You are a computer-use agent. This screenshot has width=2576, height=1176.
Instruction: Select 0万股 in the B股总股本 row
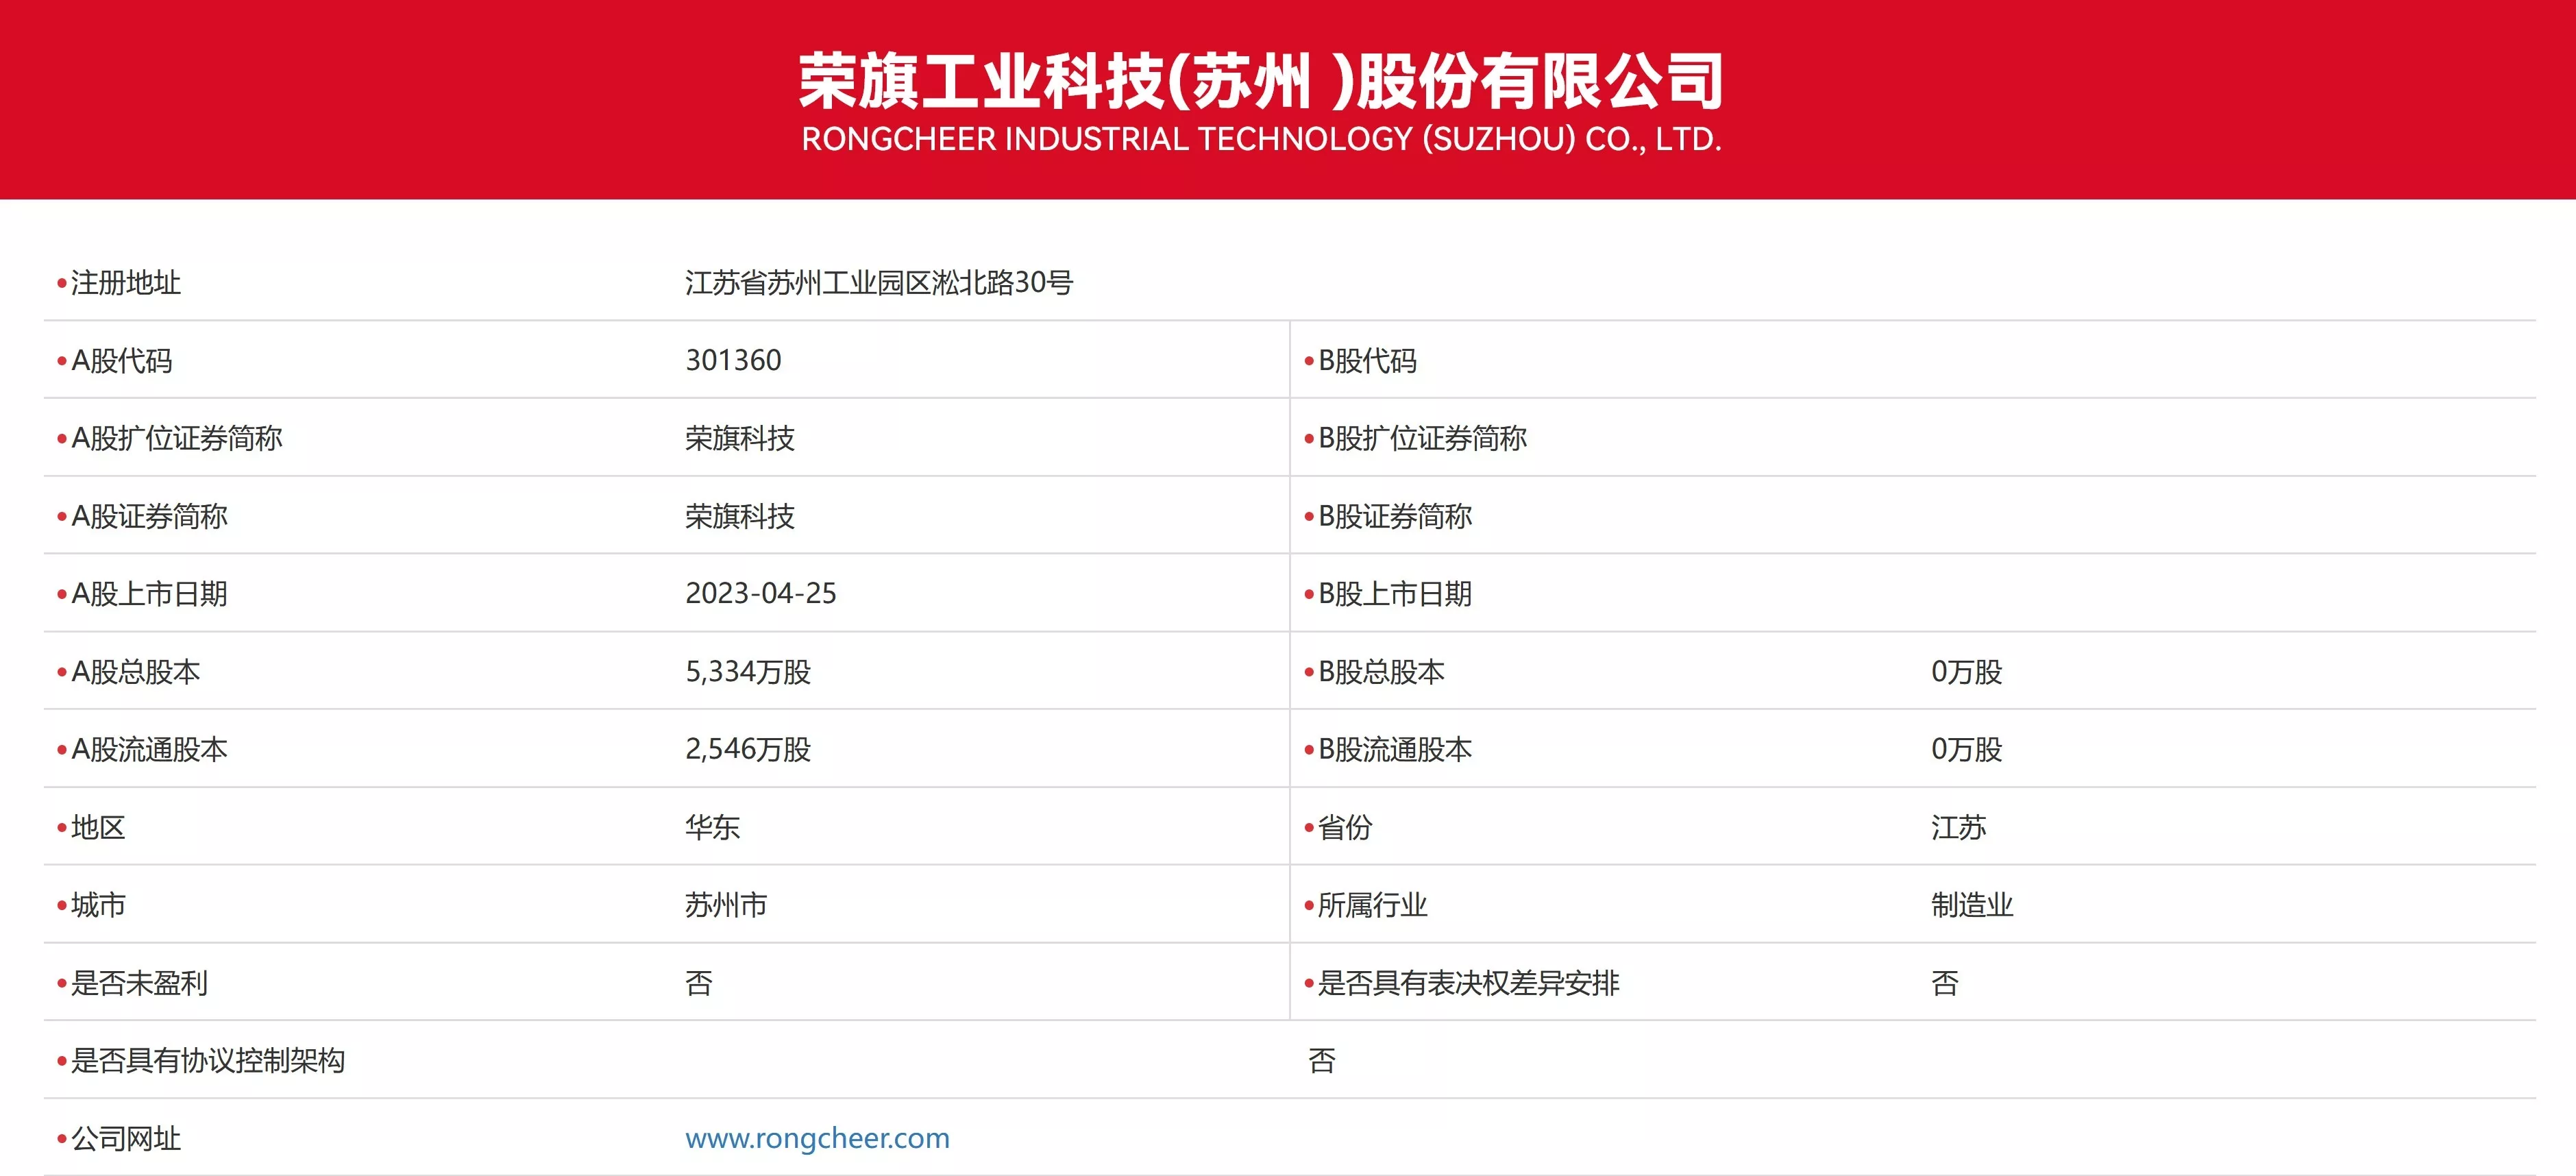(1966, 672)
